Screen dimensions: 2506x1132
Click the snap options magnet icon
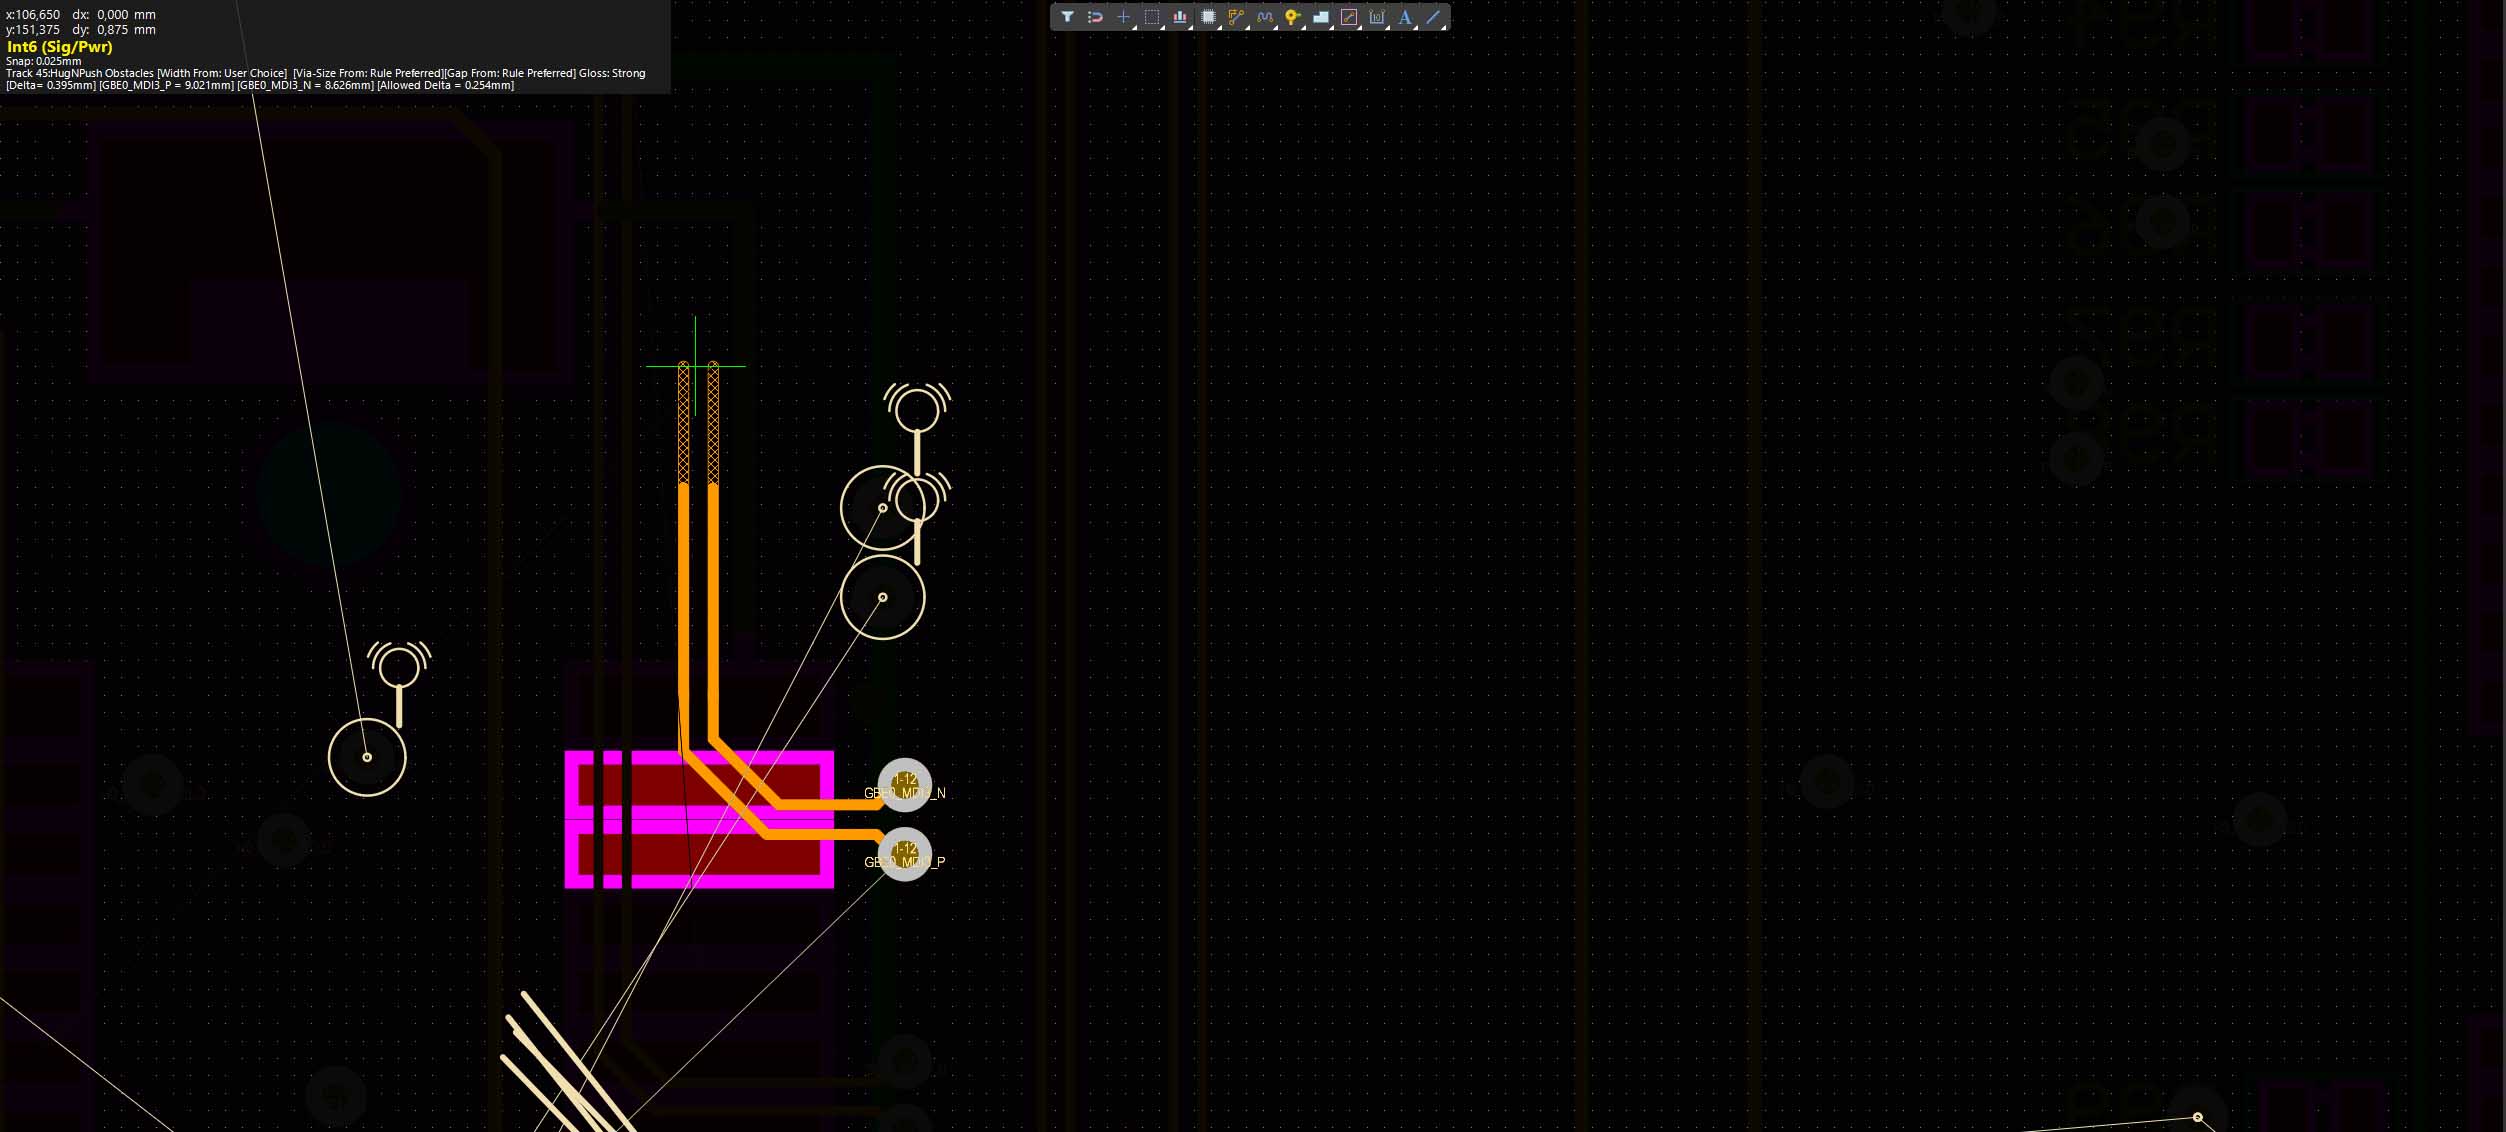tap(1095, 17)
